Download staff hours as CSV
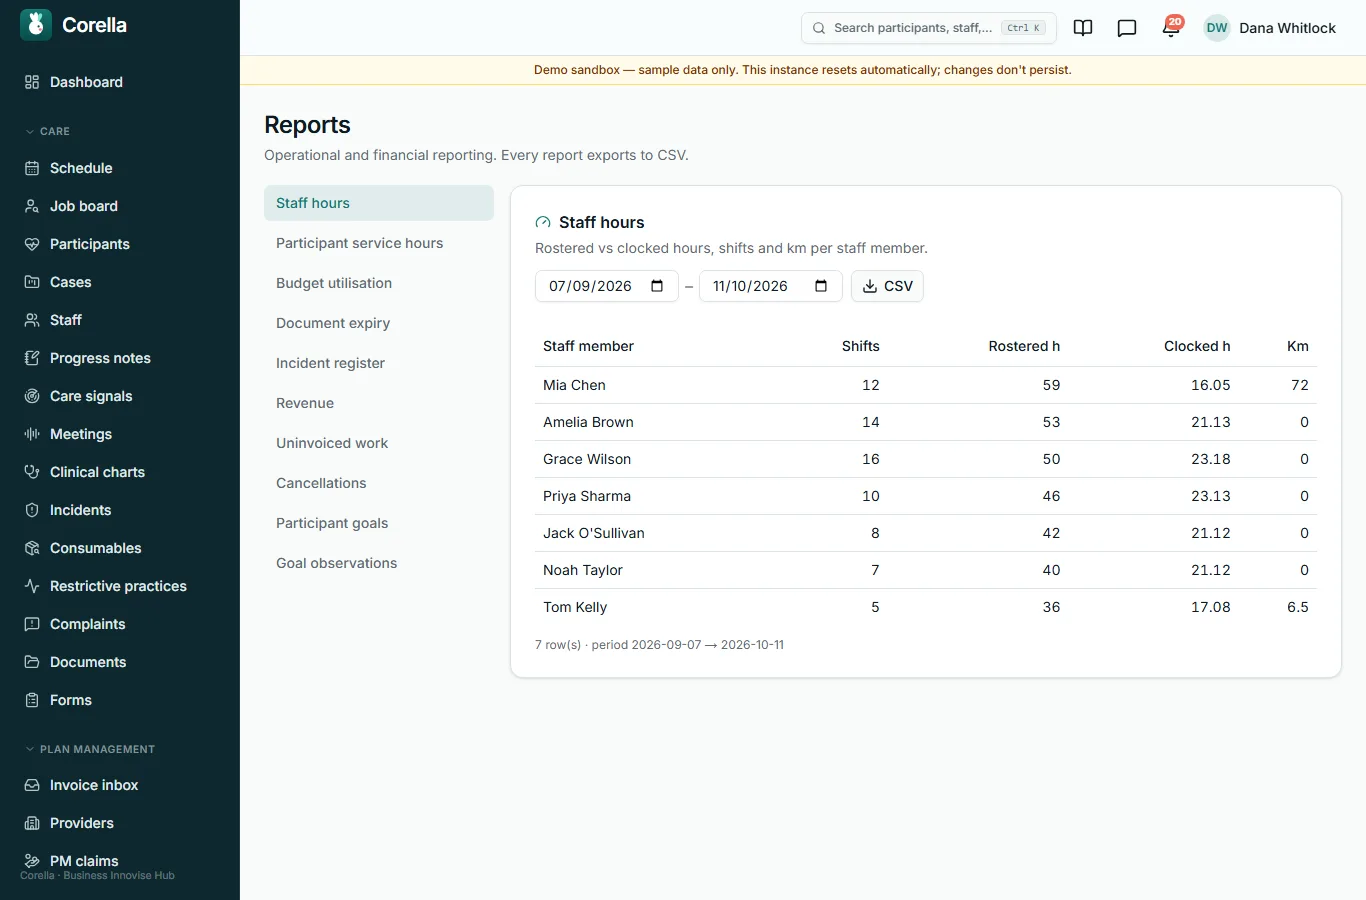This screenshot has width=1366, height=900. pos(887,286)
